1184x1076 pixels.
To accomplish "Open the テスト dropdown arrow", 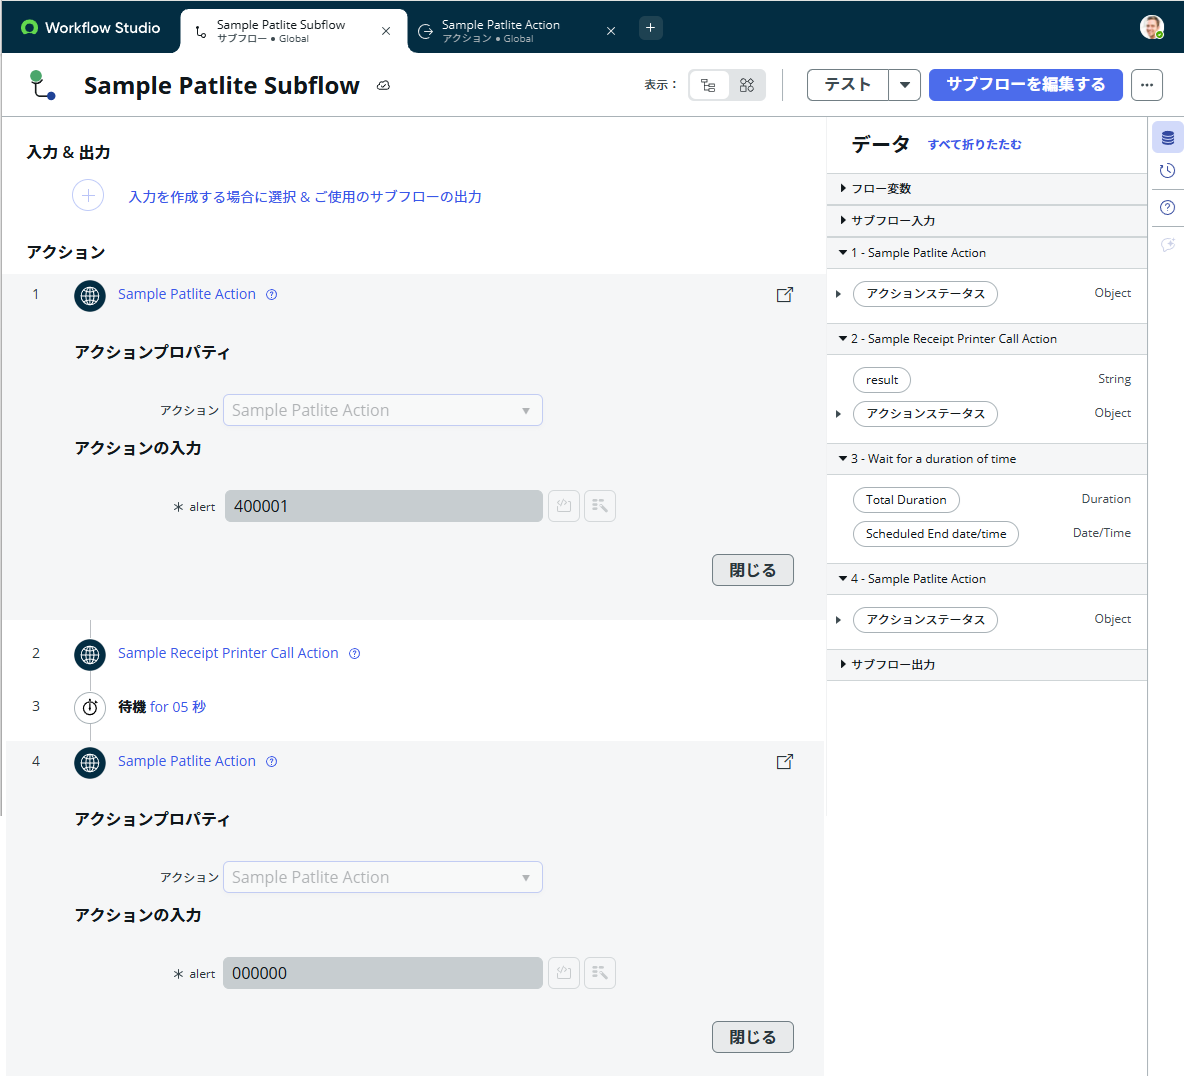I will coord(903,85).
